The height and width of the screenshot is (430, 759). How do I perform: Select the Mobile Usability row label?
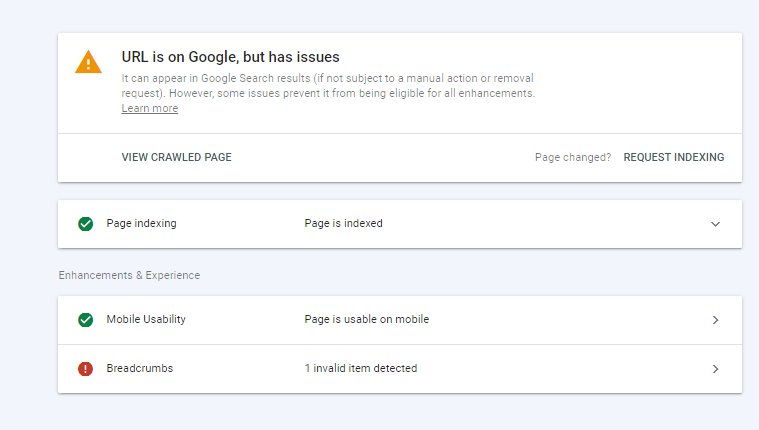pyautogui.click(x=146, y=319)
